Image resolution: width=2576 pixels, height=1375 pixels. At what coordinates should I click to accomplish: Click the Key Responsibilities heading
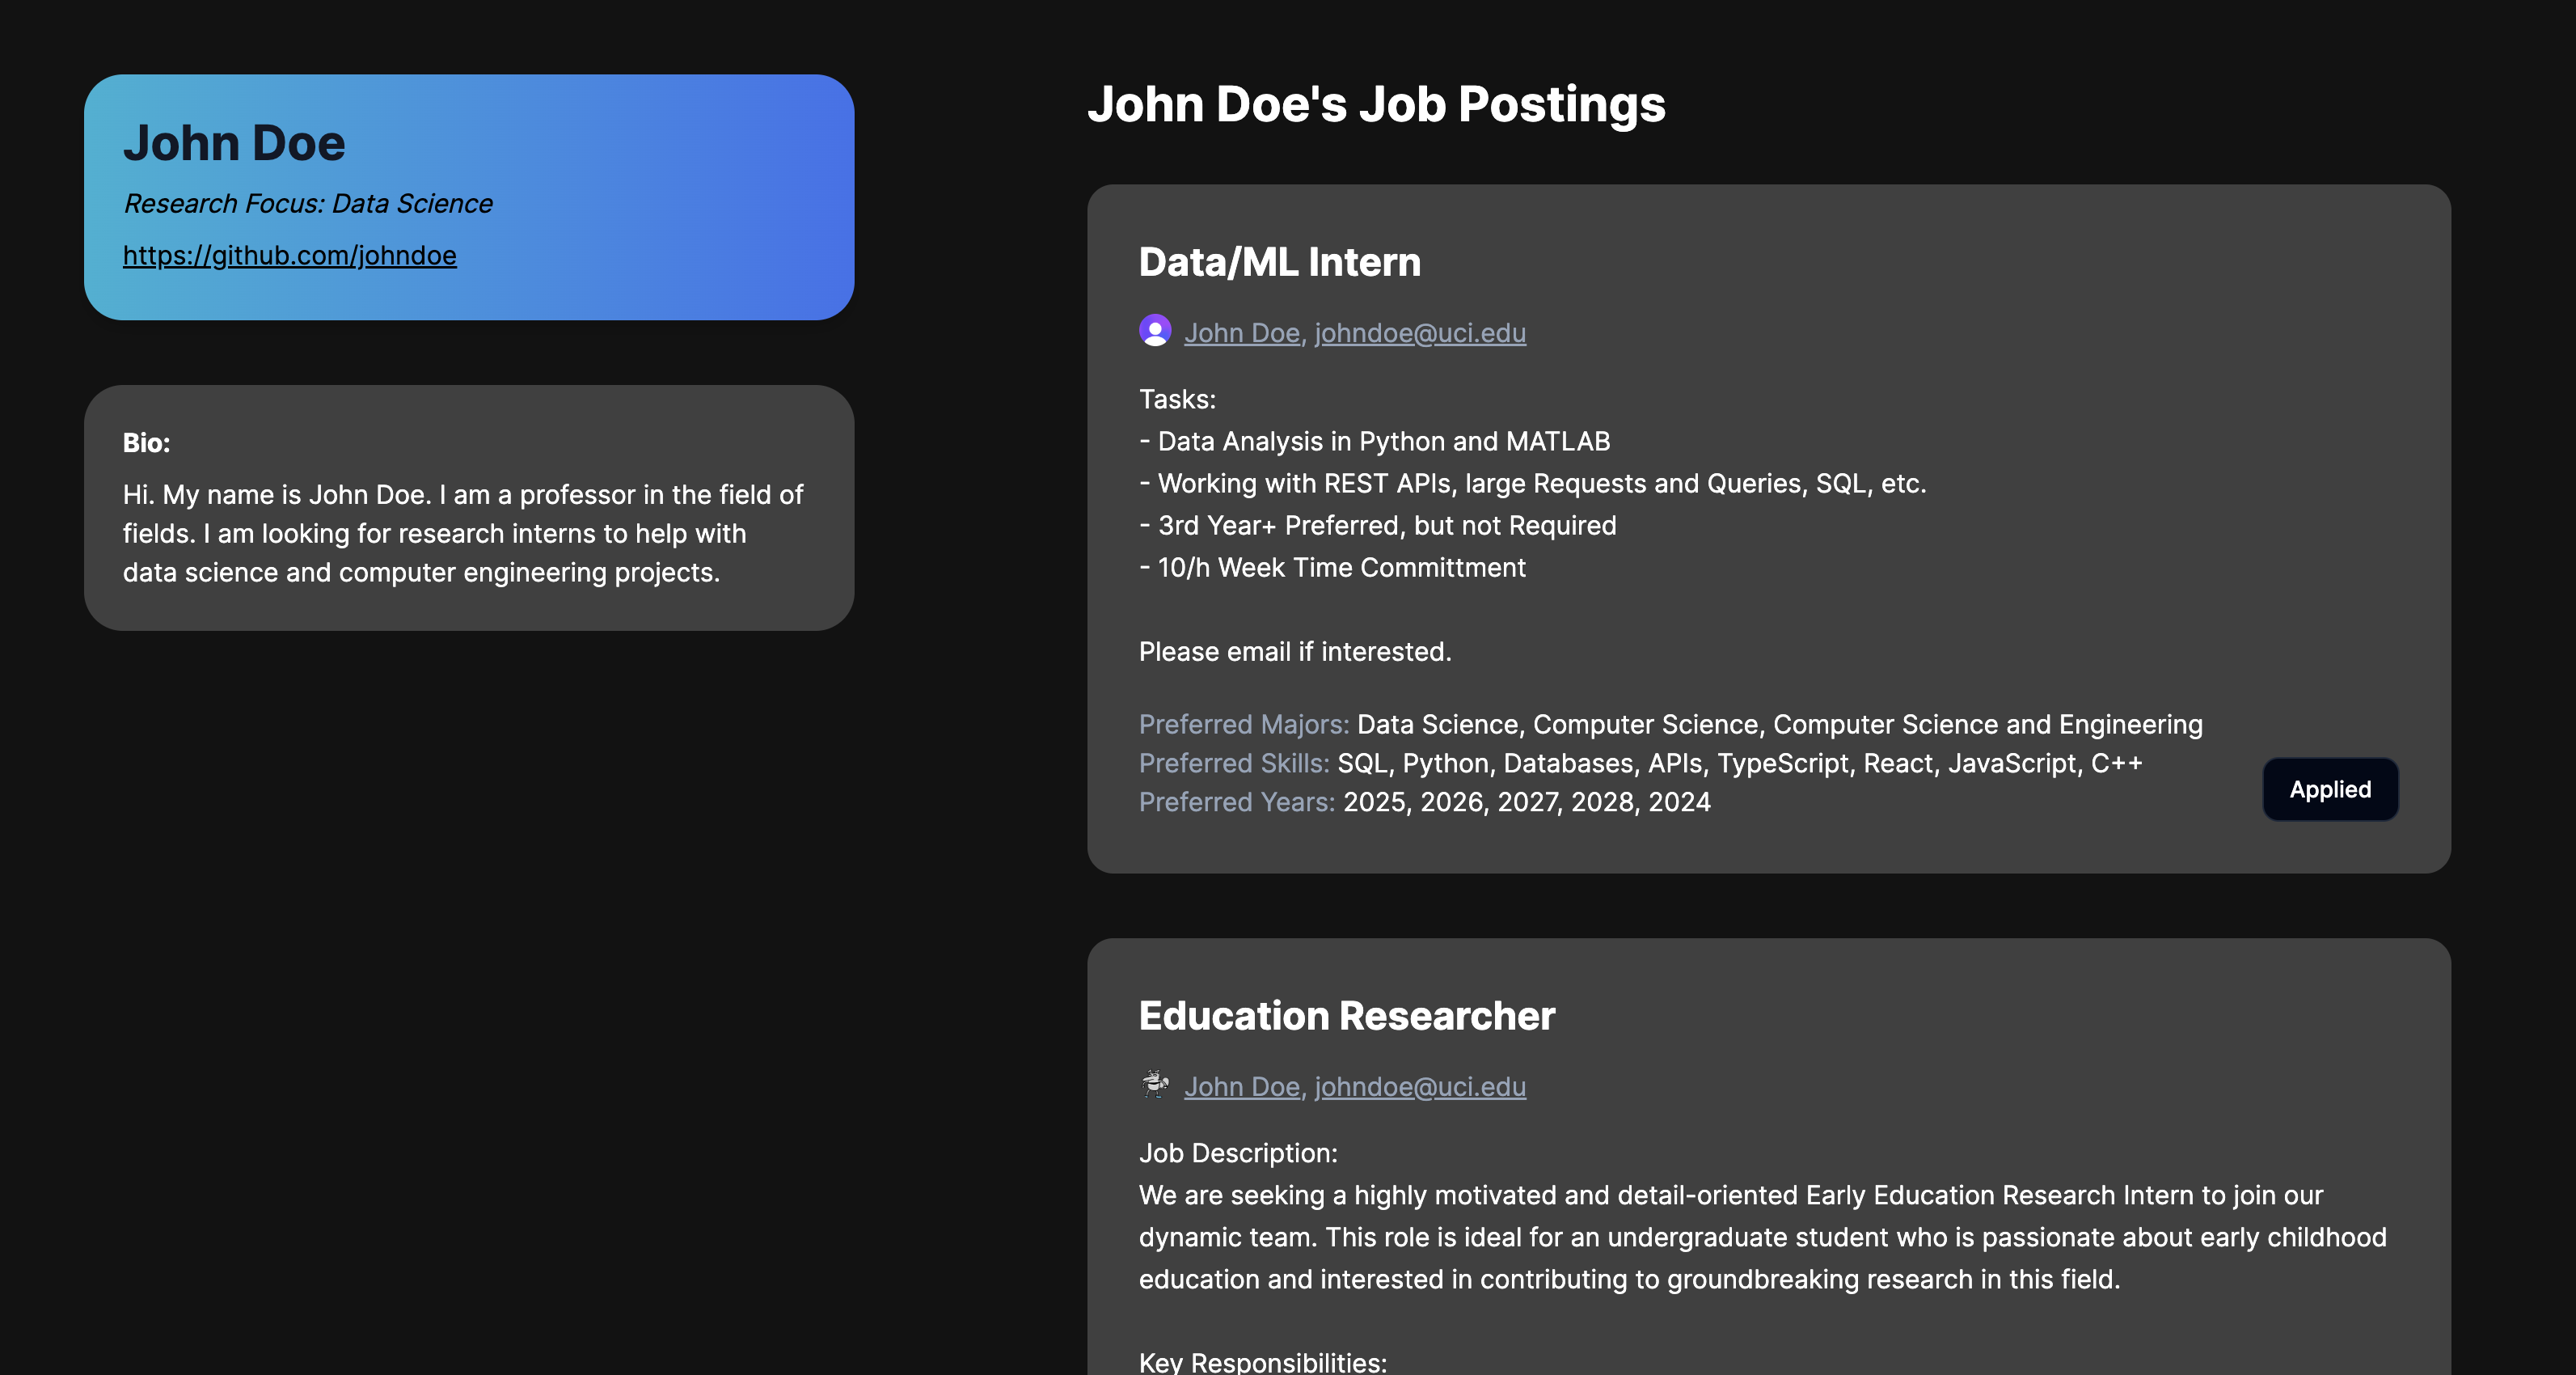pos(1262,1361)
